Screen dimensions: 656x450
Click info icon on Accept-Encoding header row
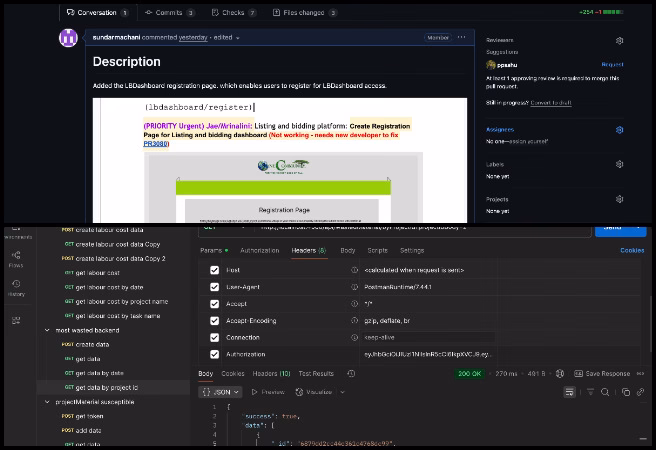pyautogui.click(x=354, y=320)
